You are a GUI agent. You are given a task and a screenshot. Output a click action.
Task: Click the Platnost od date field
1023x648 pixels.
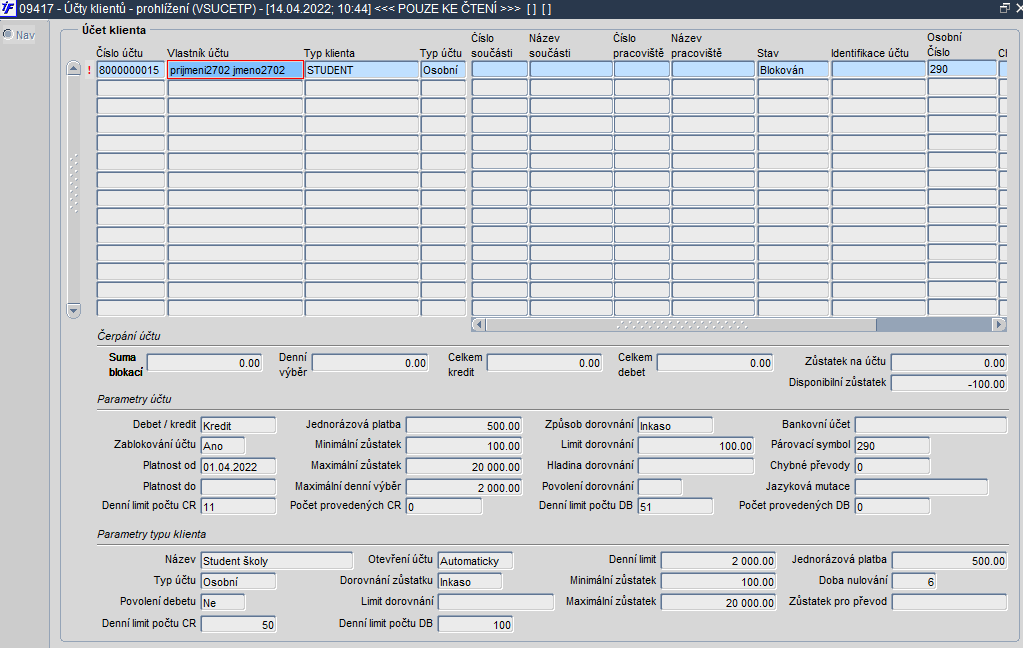(x=238, y=467)
